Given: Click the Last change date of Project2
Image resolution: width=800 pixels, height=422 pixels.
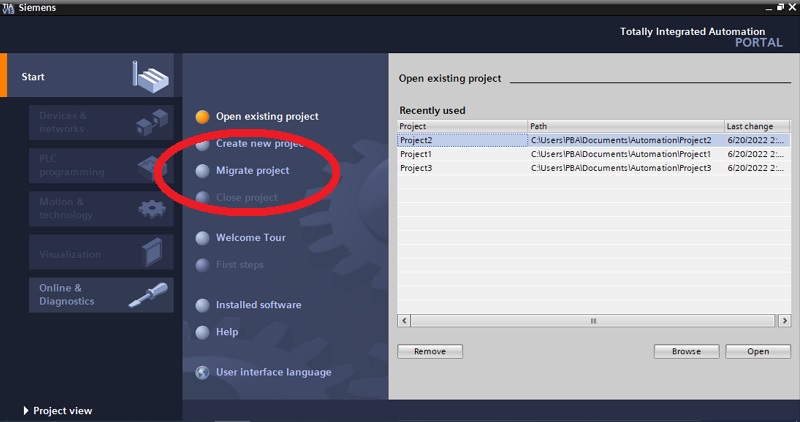Looking at the screenshot, I should [757, 140].
